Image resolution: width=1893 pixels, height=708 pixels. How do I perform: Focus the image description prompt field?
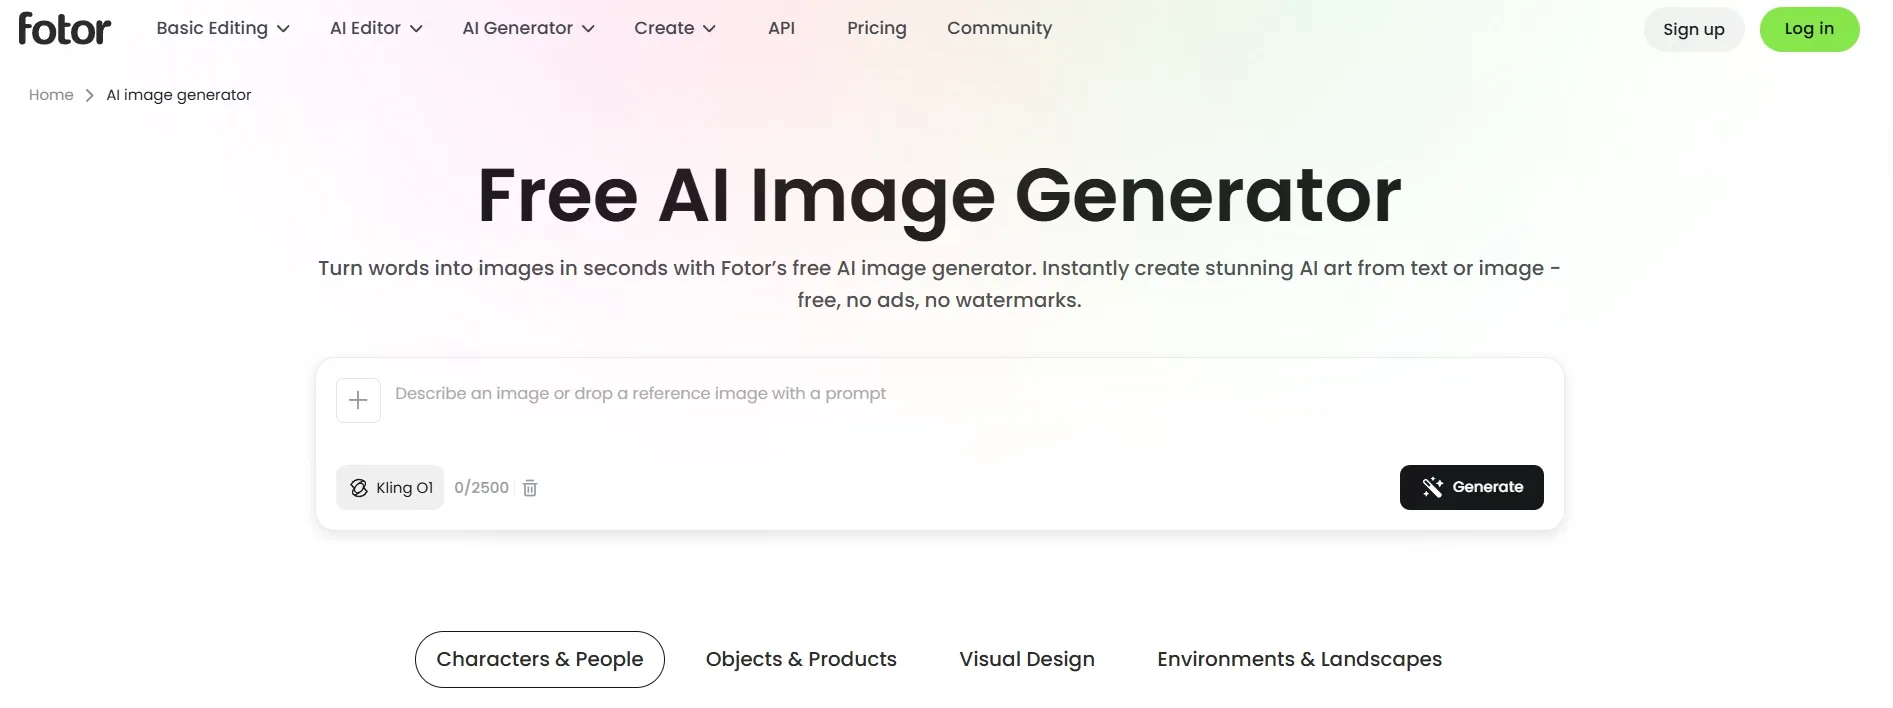pos(960,400)
